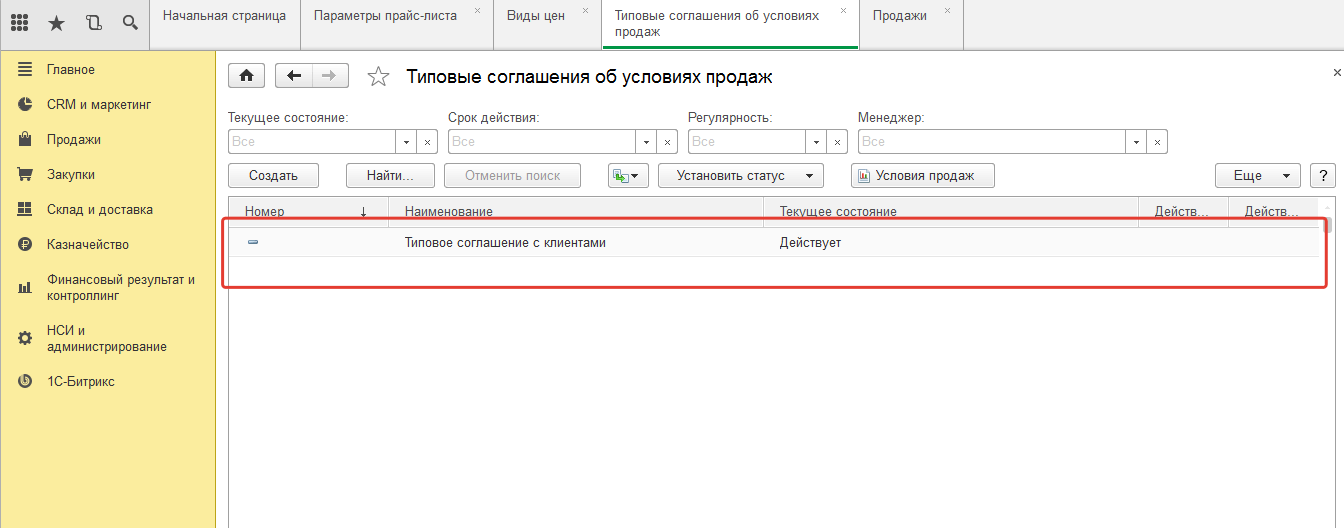Go to home page via house icon

pos(246,76)
